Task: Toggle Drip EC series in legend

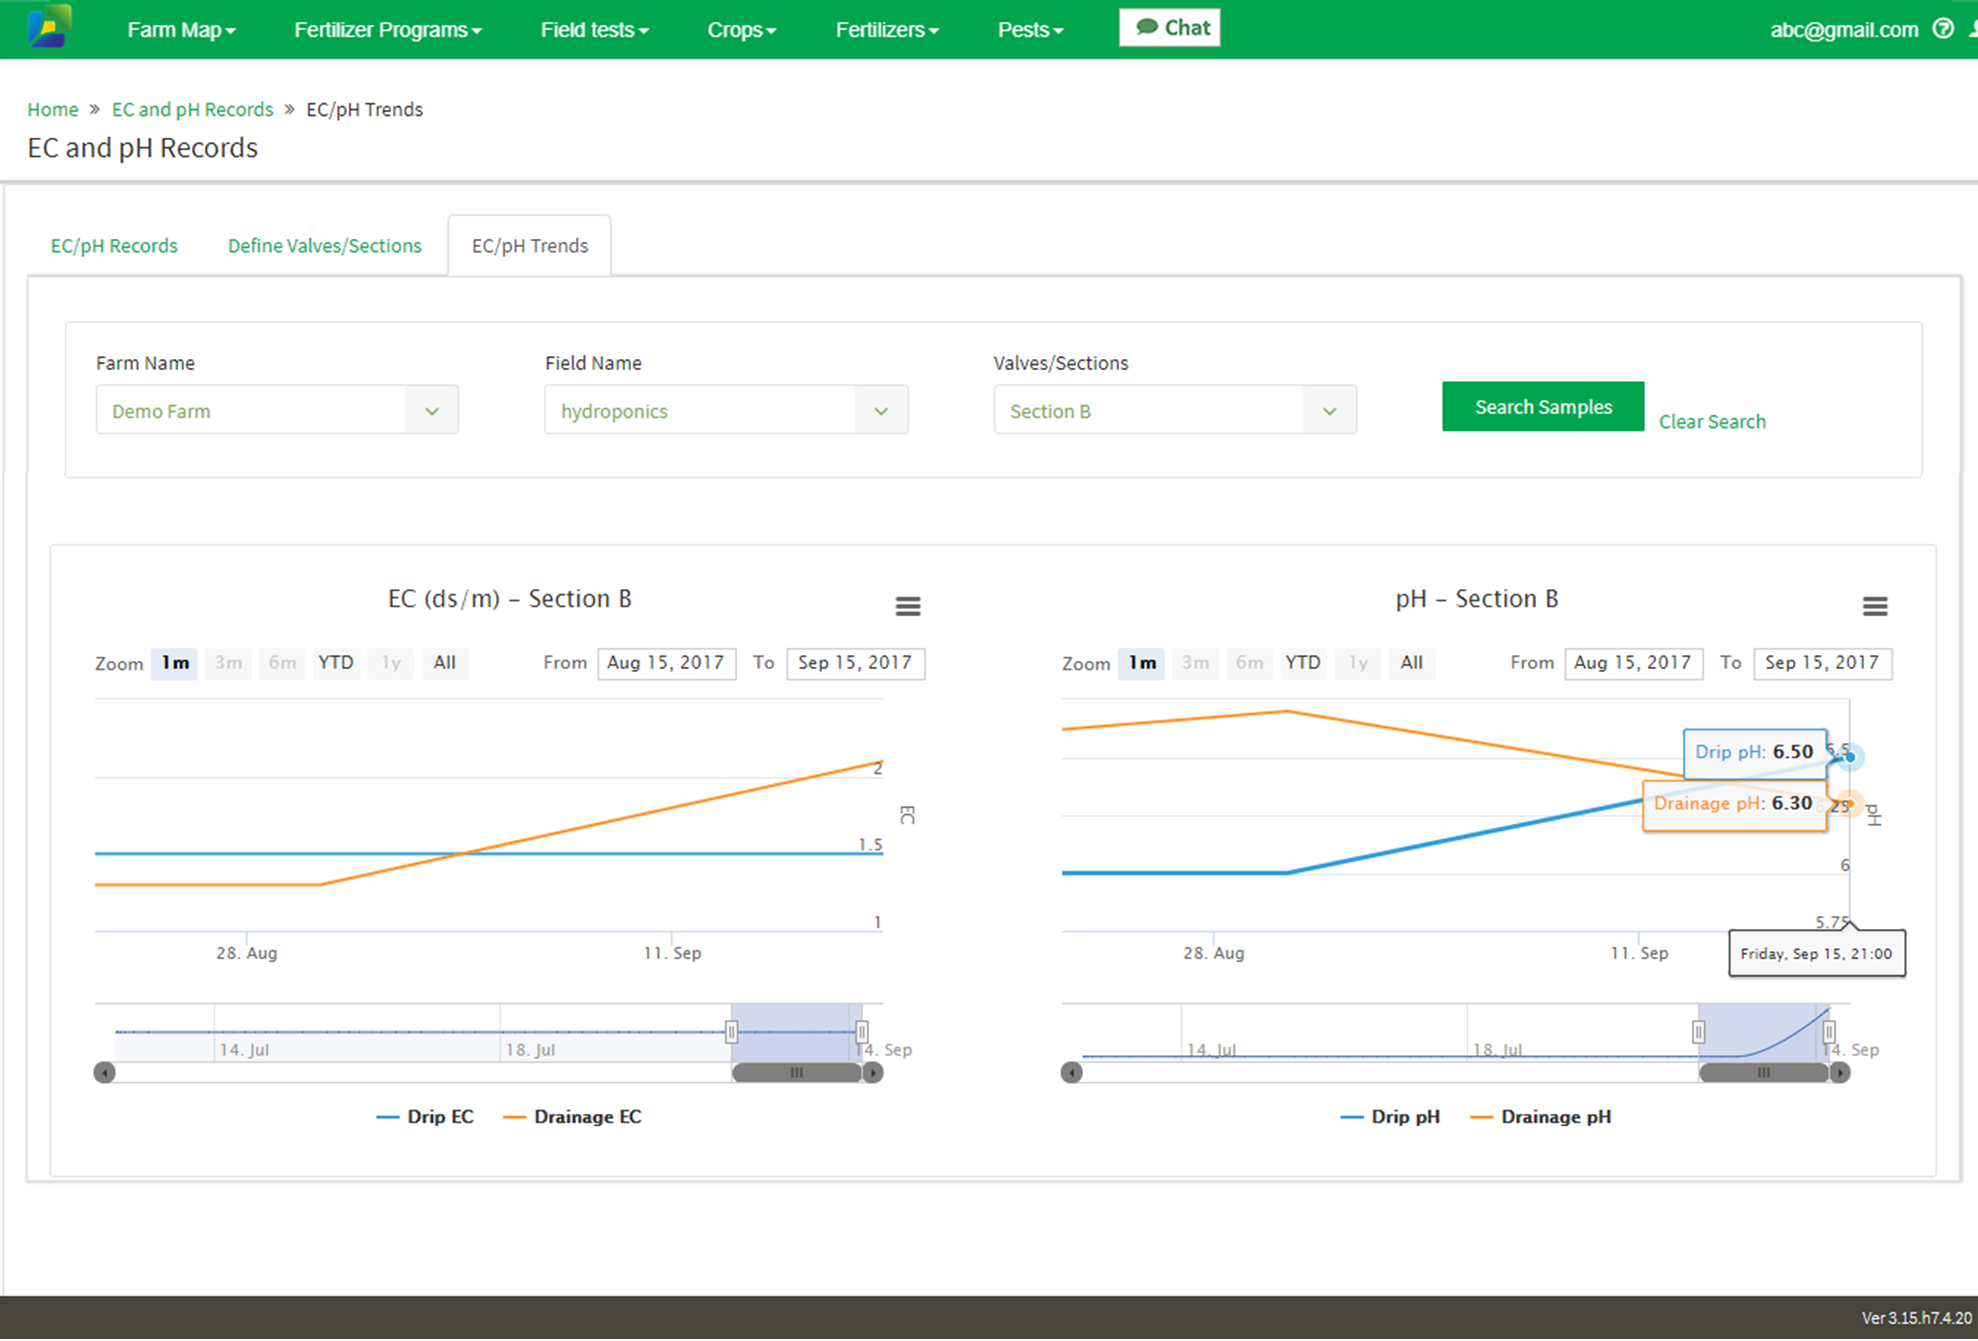Action: [x=425, y=1117]
